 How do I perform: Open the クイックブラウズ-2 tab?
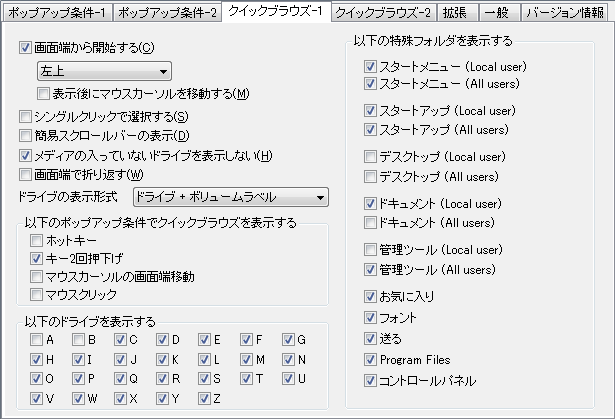(x=383, y=13)
